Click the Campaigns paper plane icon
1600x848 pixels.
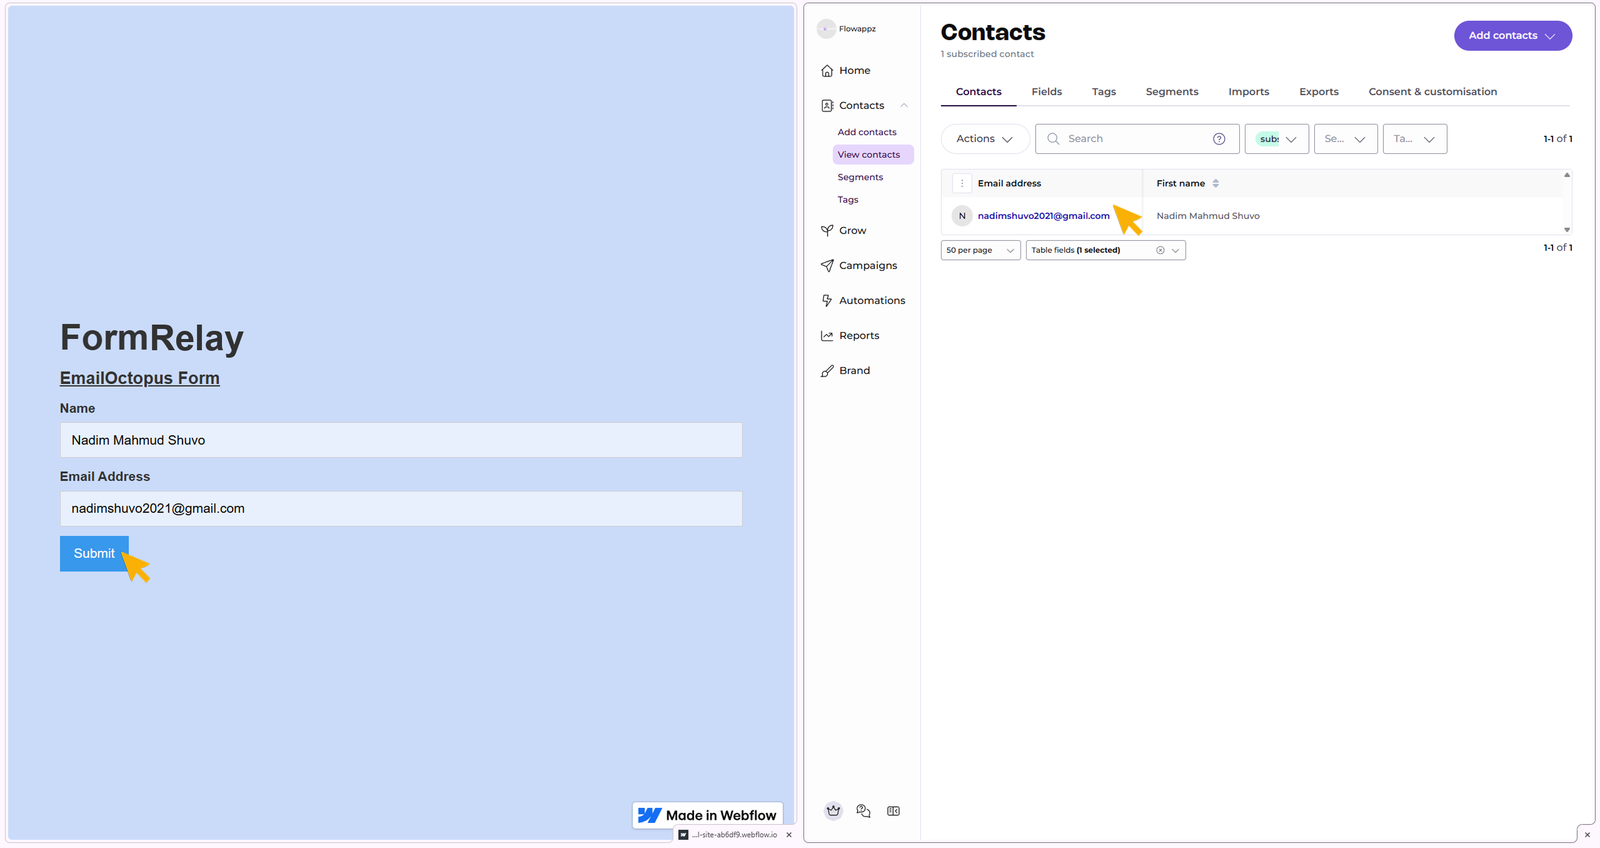coord(827,266)
